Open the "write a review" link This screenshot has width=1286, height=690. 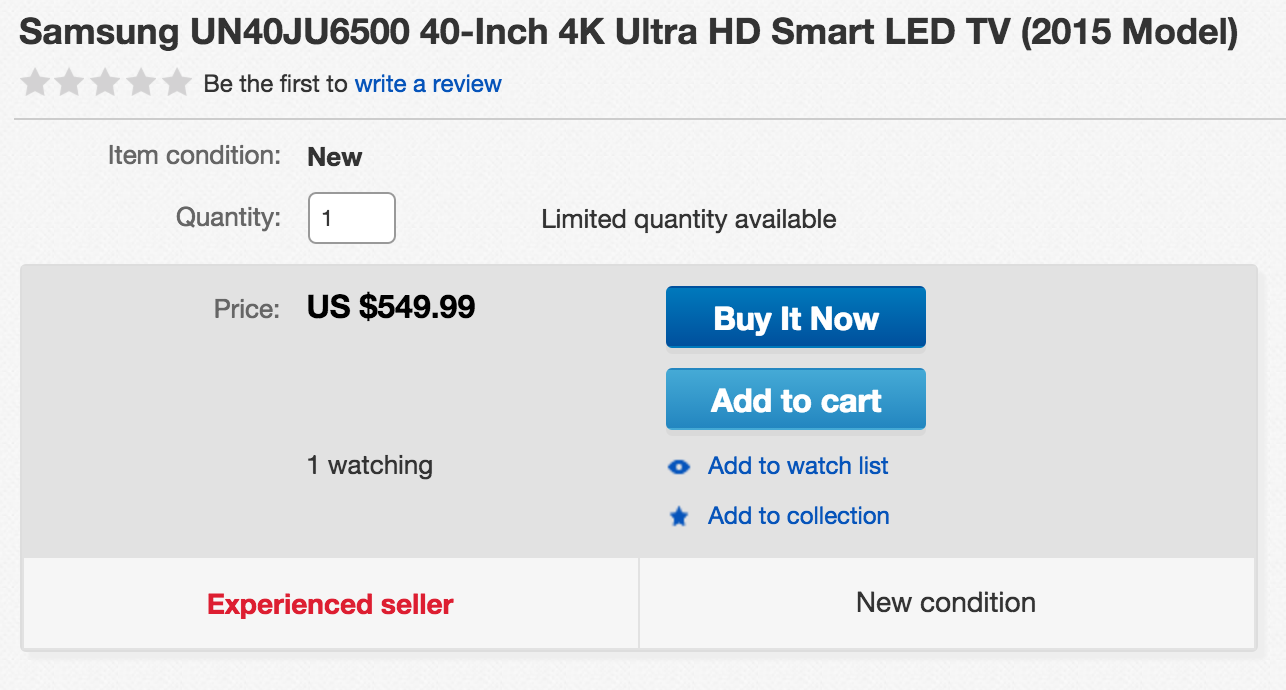(x=428, y=84)
